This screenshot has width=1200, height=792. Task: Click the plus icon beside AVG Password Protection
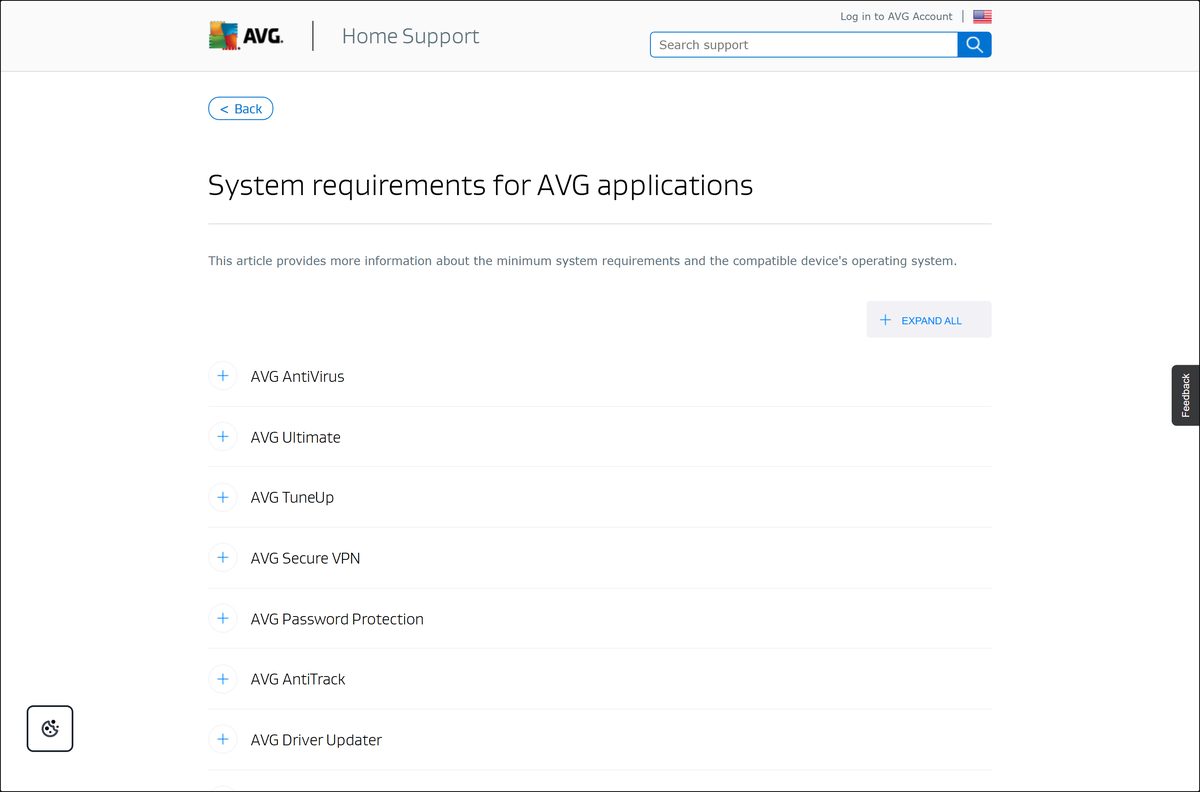click(x=223, y=618)
